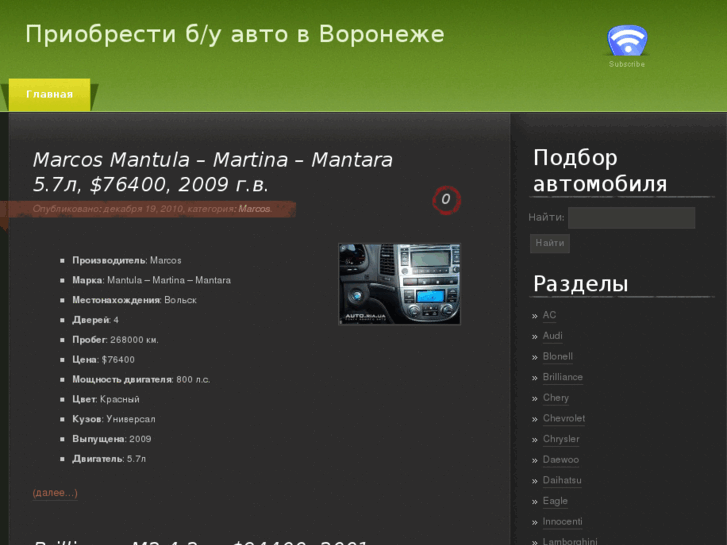Select the Пробег: 268000 км. text line
The image size is (727, 545).
coord(115,340)
